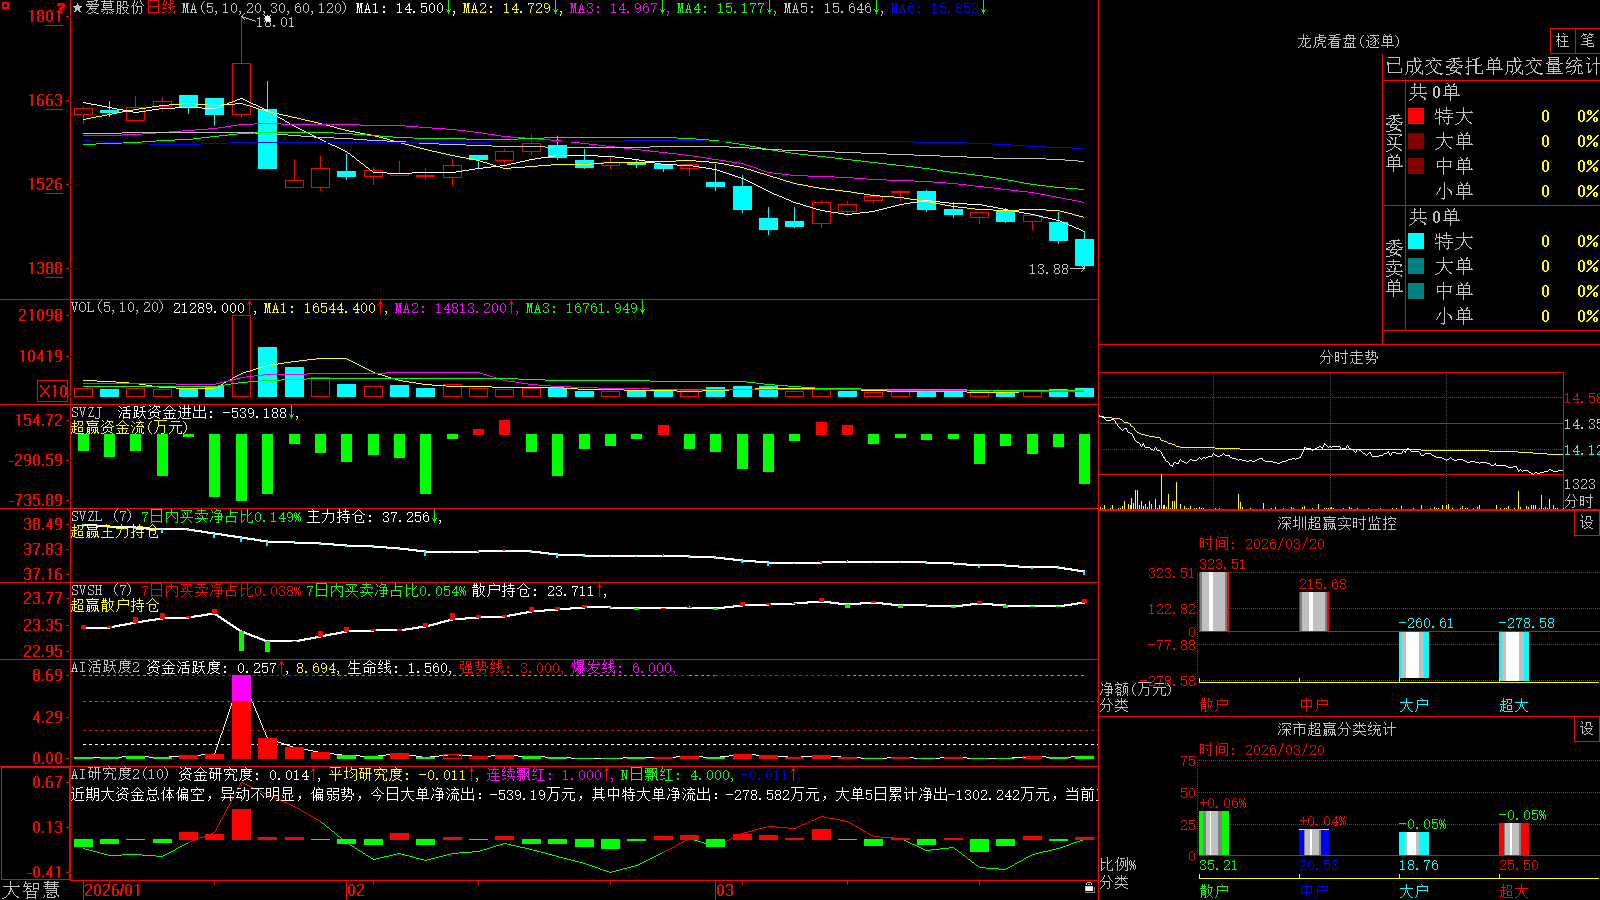Click the AI活跃度2 indicator label
The height and width of the screenshot is (900, 1600).
tap(106, 668)
